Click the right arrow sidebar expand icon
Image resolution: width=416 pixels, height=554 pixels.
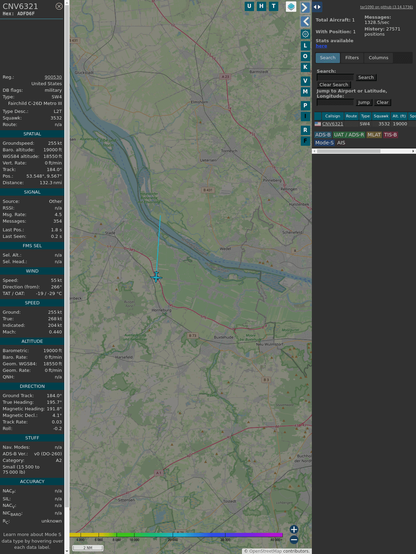tap(305, 7)
